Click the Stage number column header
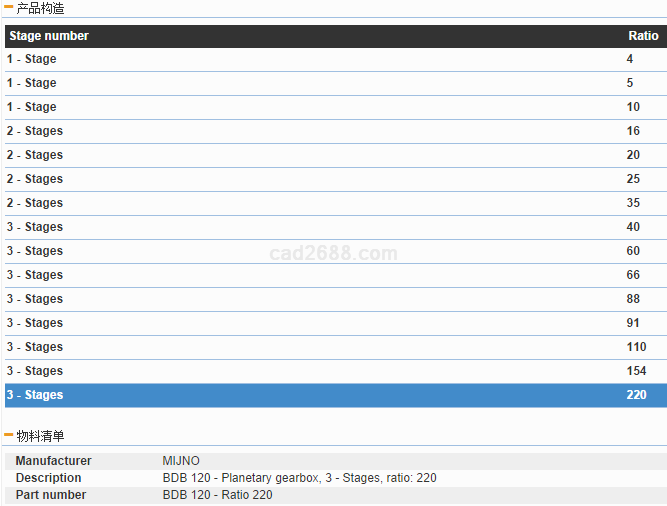Screen dimensions: 667x506 point(49,36)
